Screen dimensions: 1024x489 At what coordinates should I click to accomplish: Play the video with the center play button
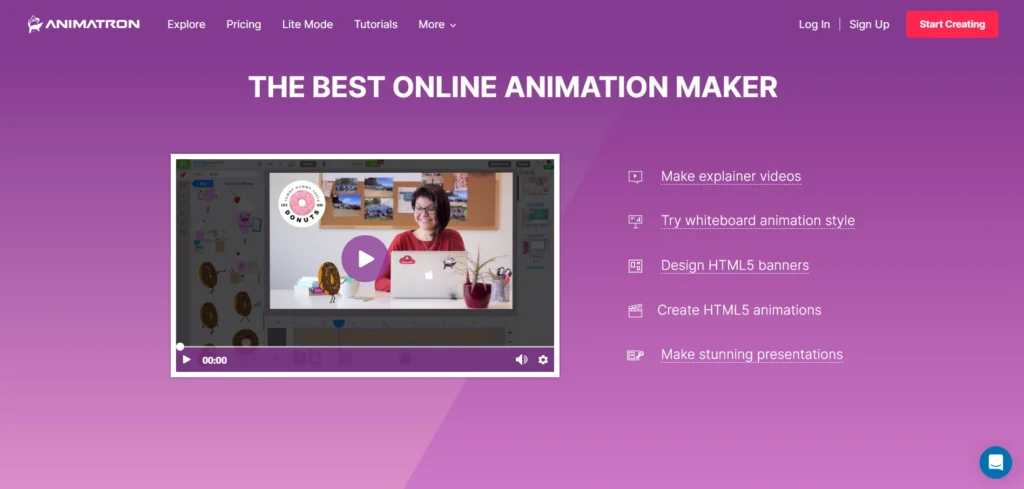pos(364,259)
